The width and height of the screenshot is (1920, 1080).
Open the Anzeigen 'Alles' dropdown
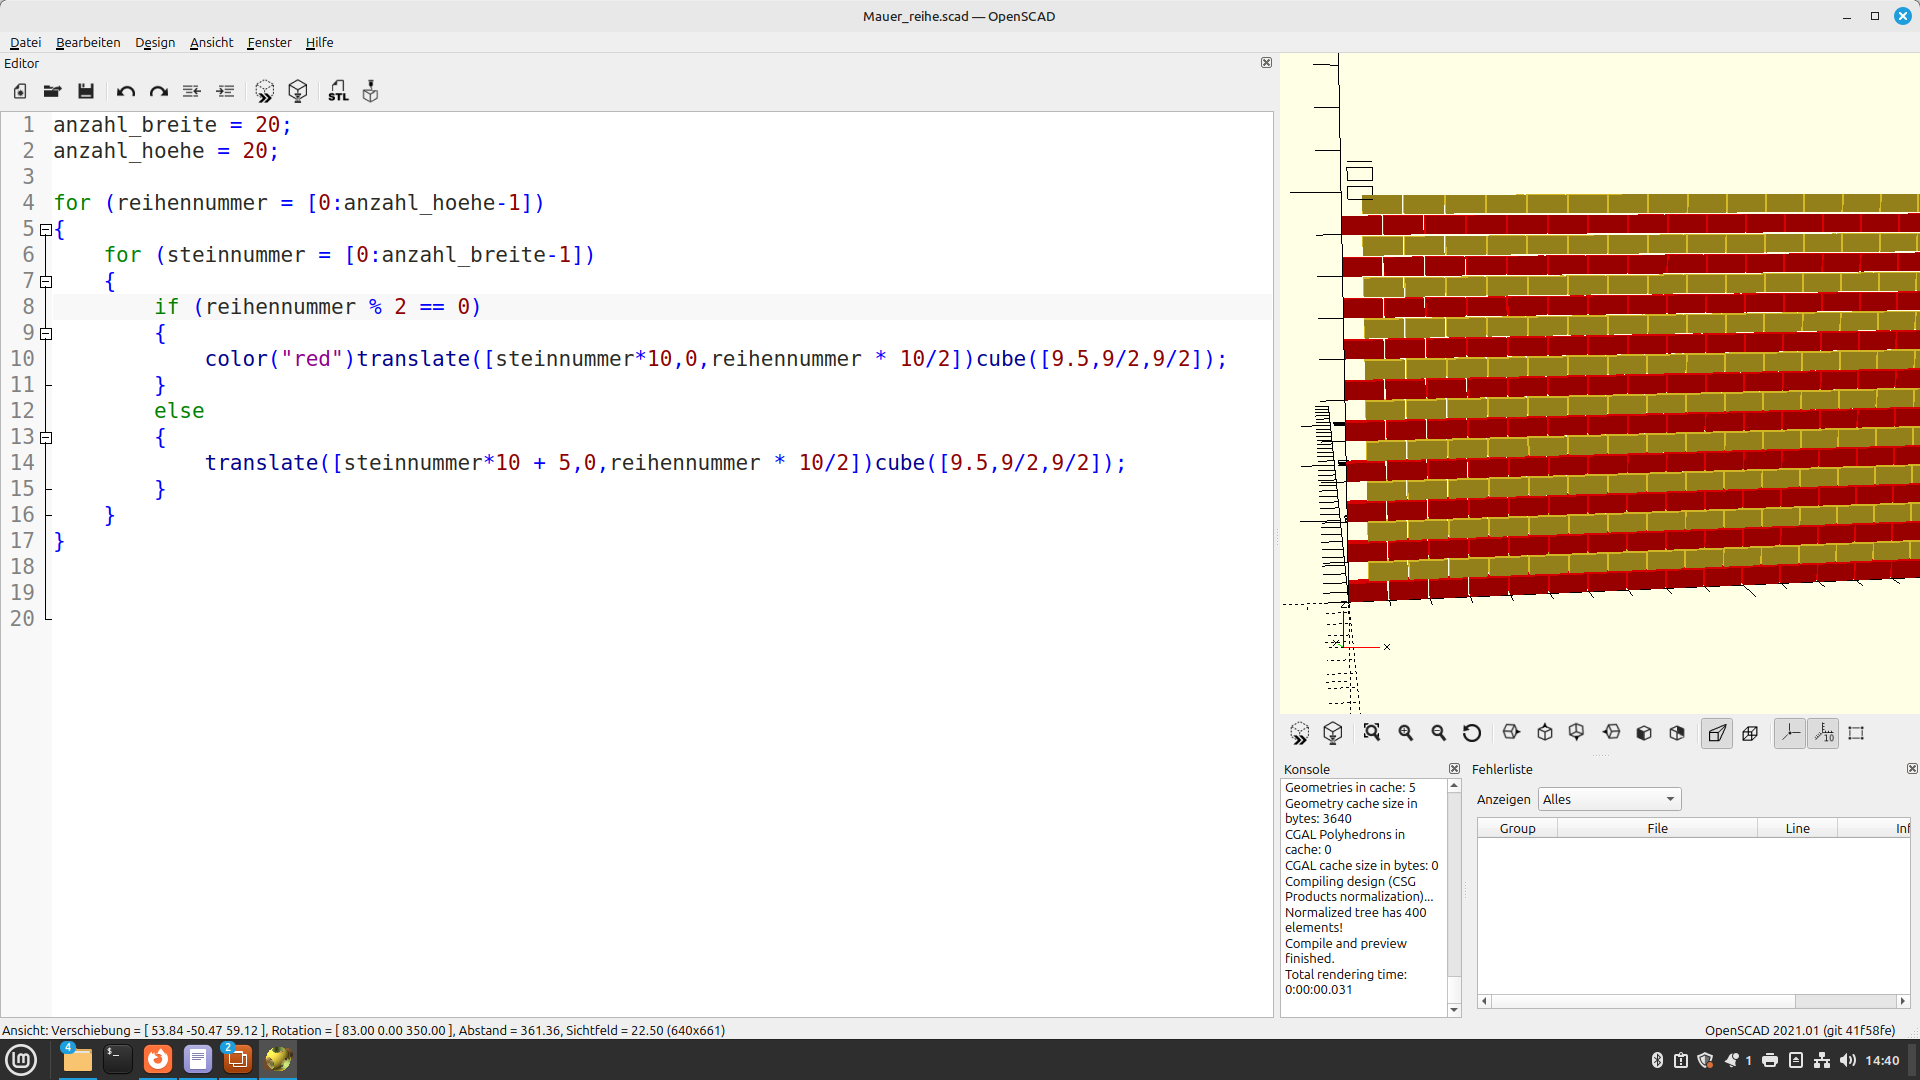point(1609,799)
